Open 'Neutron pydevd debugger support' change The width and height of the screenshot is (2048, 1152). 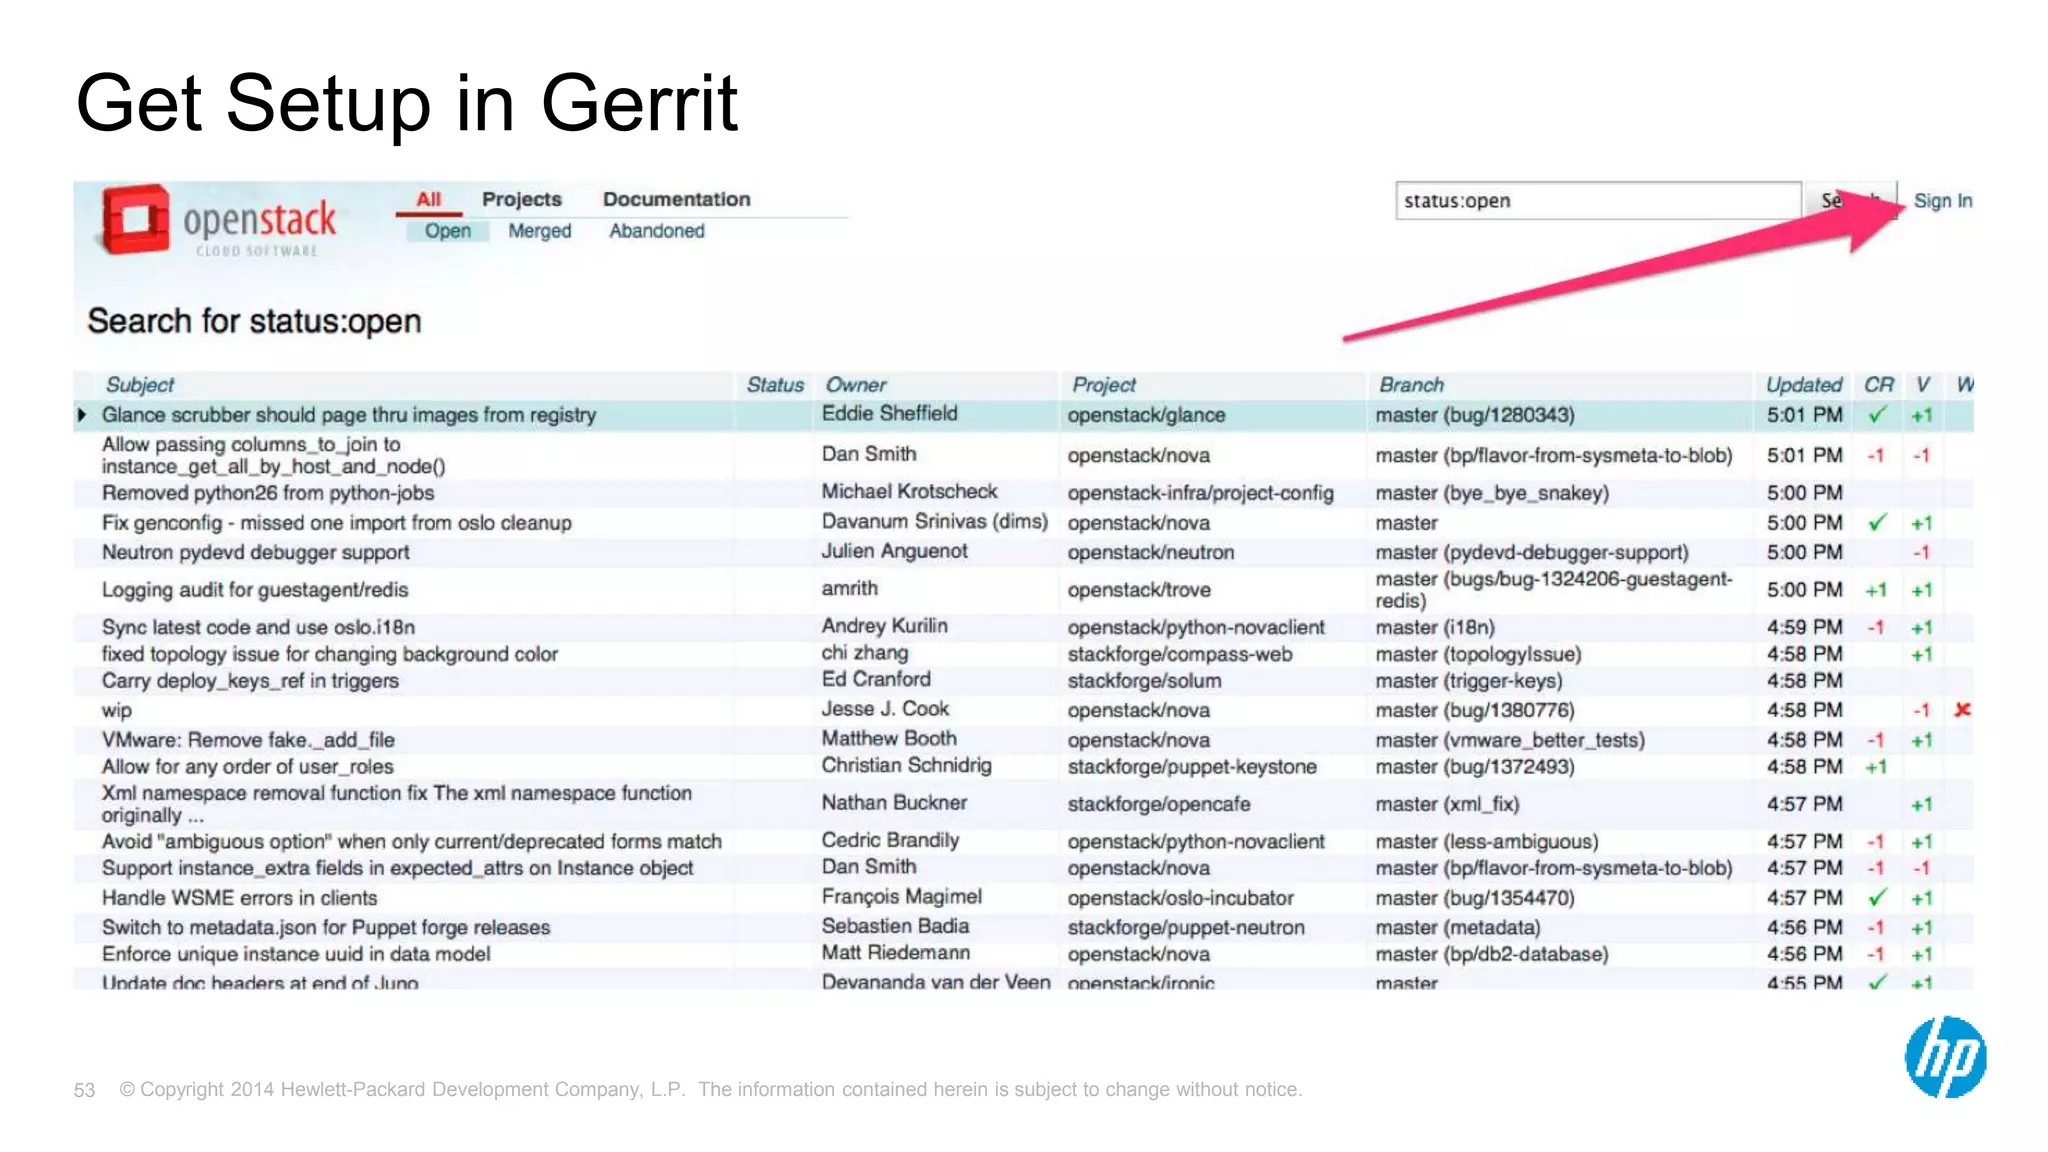tap(255, 552)
